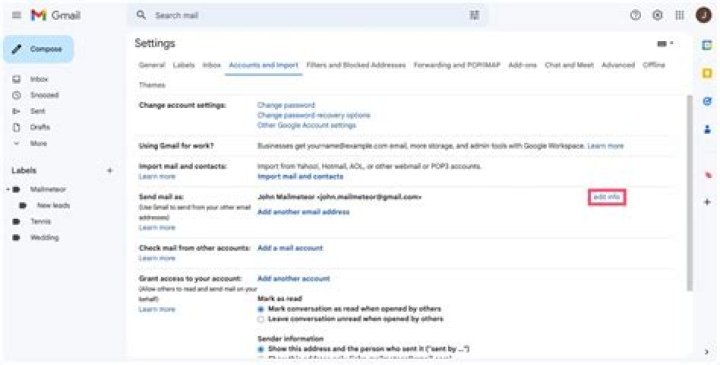The width and height of the screenshot is (720, 365).
Task: Click the search magnifier icon
Action: [141, 15]
